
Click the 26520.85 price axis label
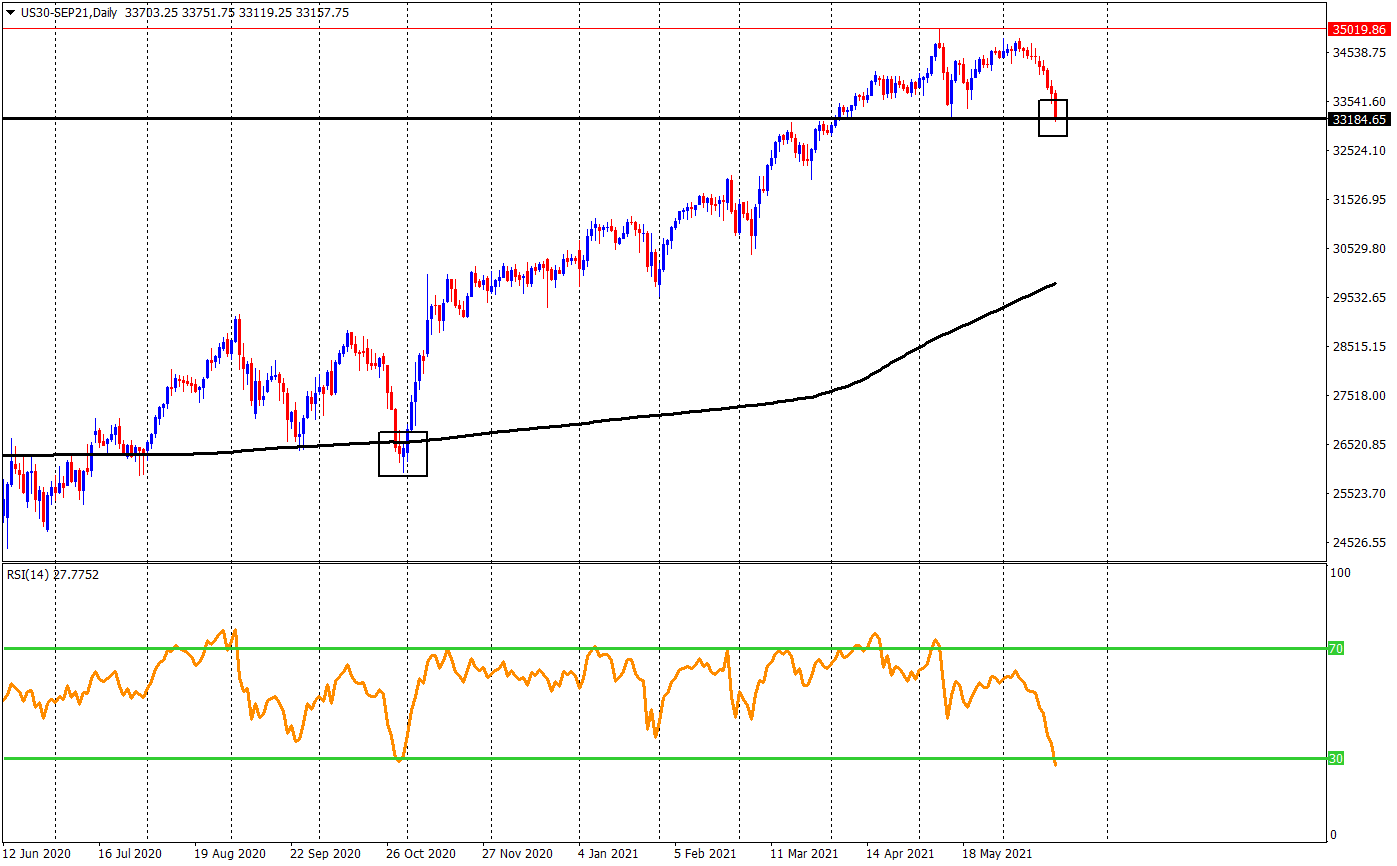point(1359,444)
